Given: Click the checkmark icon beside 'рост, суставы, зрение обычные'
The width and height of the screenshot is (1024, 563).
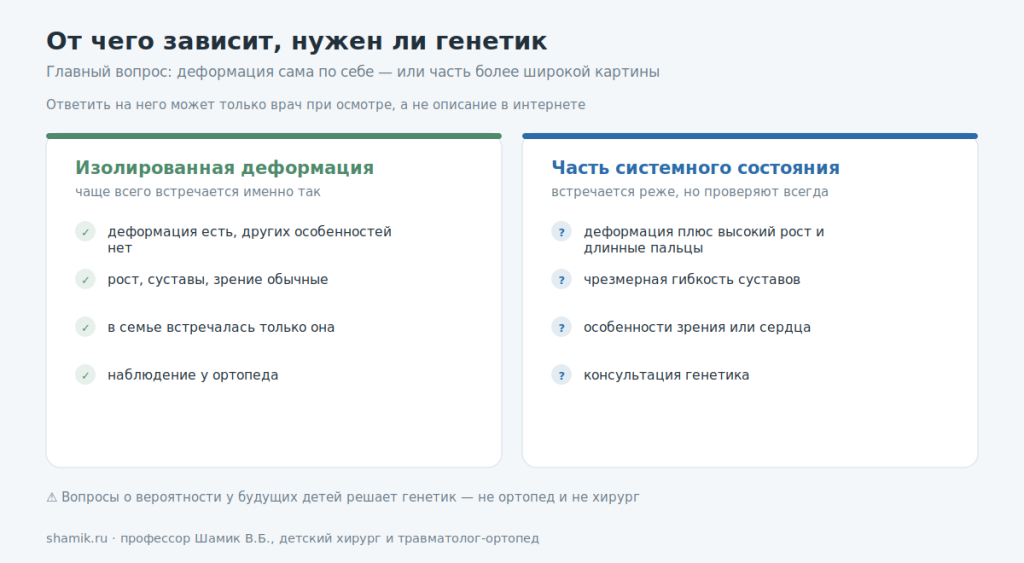Looking at the screenshot, I should tap(85, 280).
